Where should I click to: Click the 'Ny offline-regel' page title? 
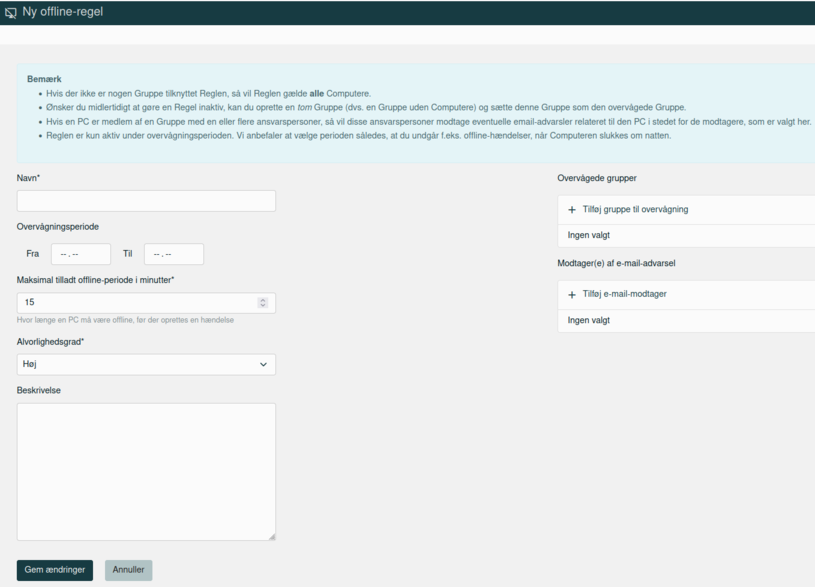(x=62, y=12)
